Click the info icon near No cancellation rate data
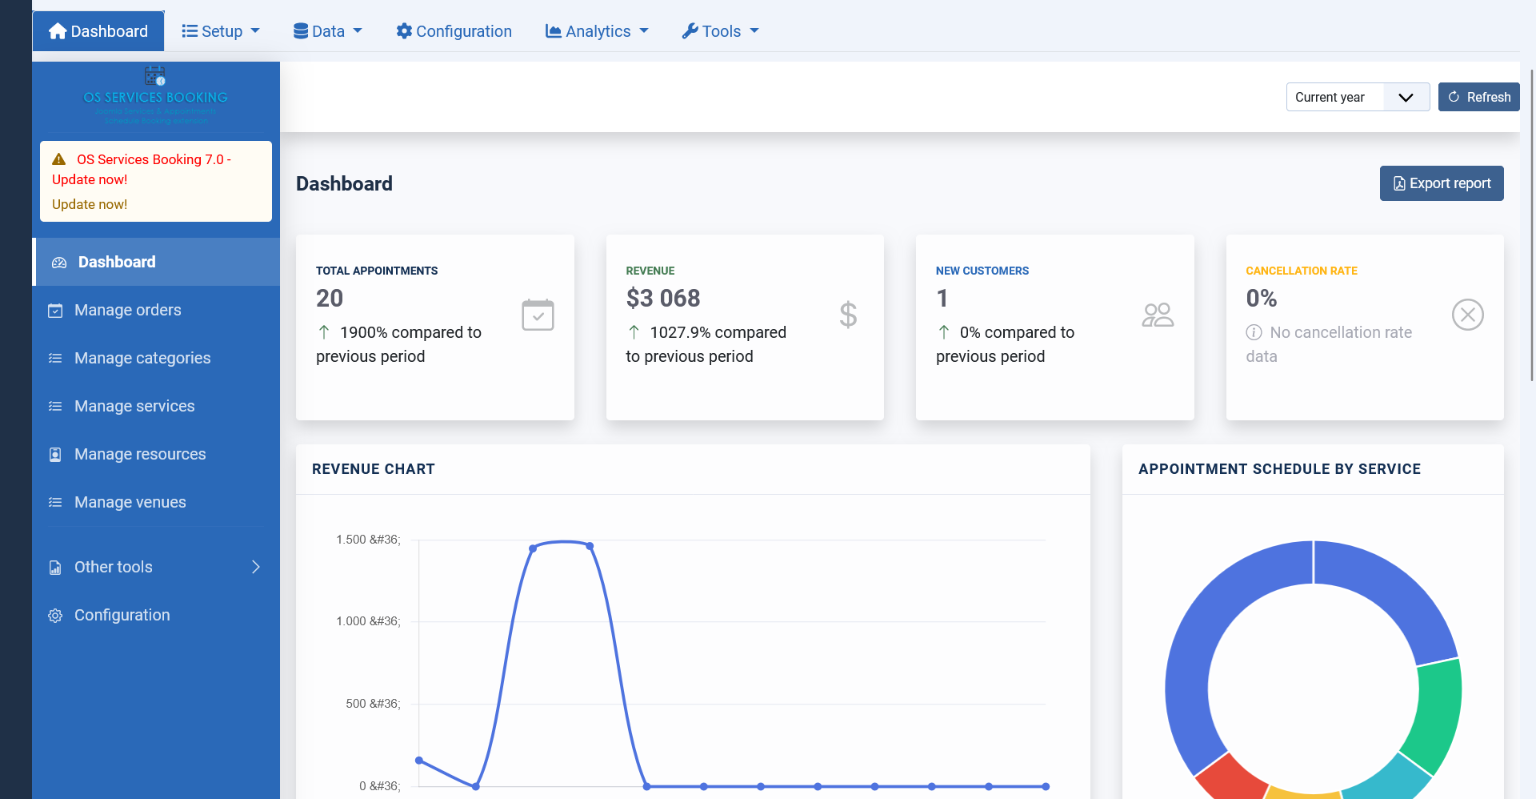1536x799 pixels. [1254, 332]
